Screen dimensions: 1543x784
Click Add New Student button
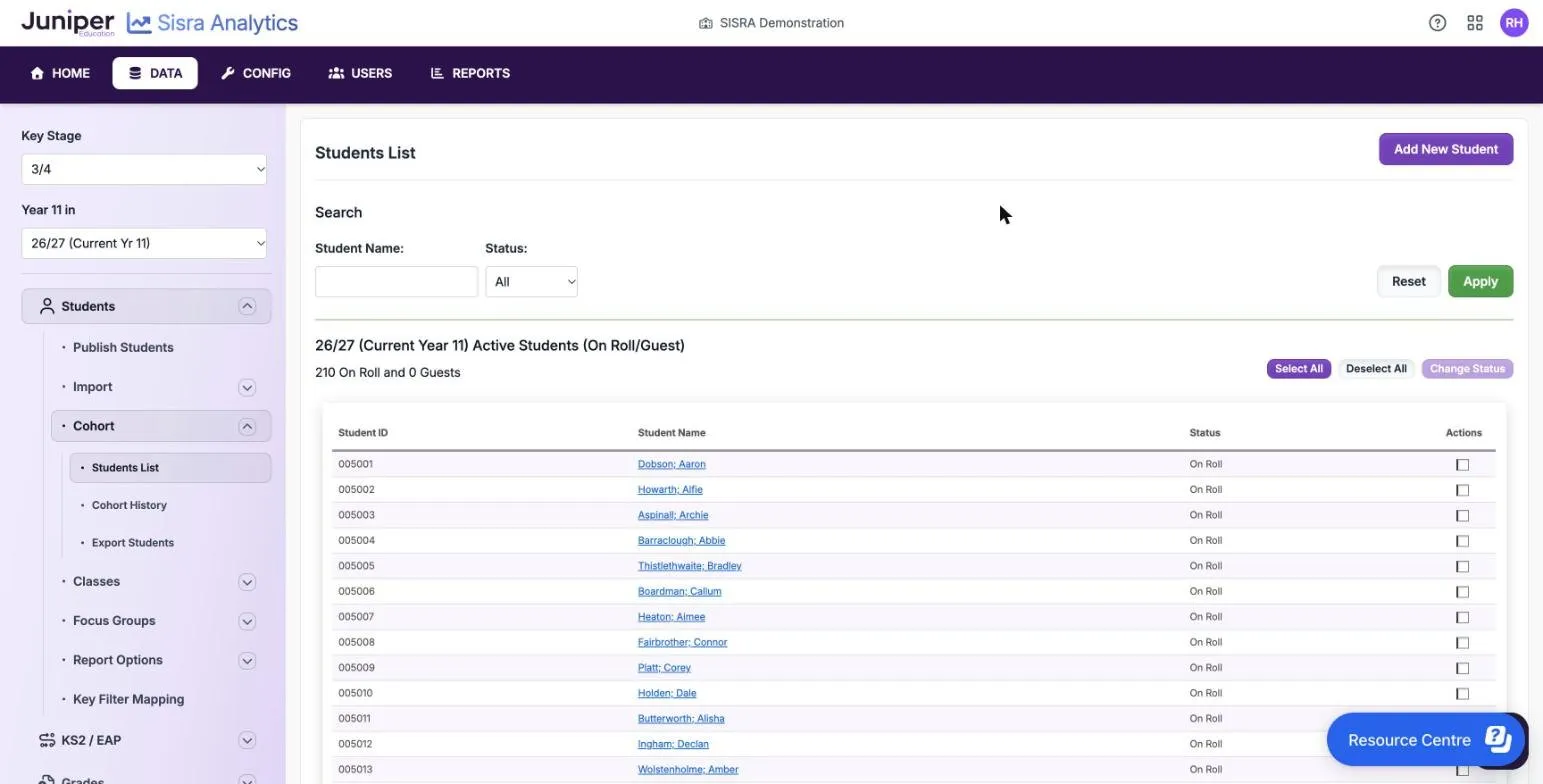pos(1446,149)
